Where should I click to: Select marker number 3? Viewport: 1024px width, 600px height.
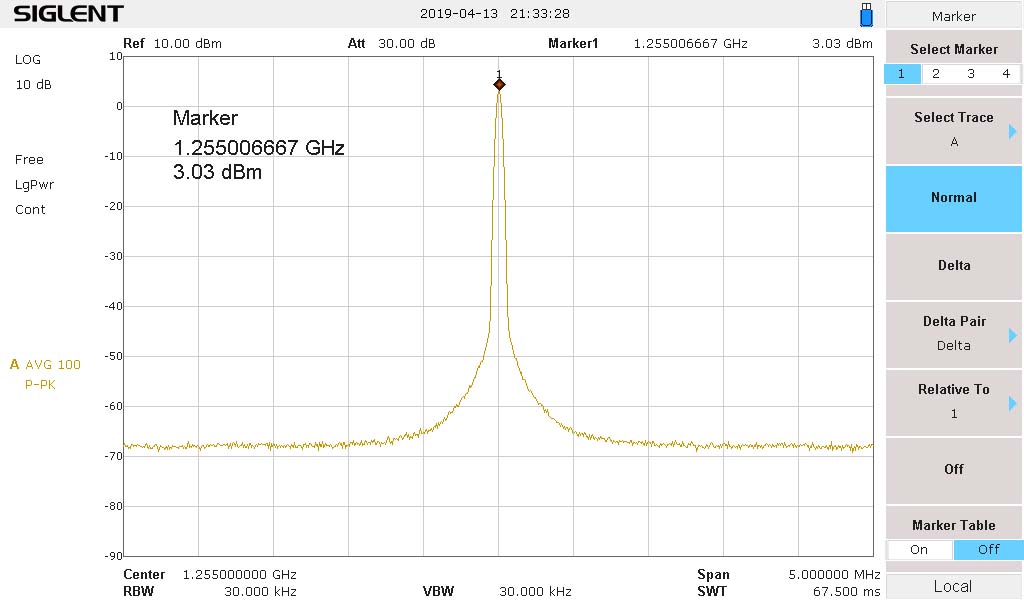point(971,74)
